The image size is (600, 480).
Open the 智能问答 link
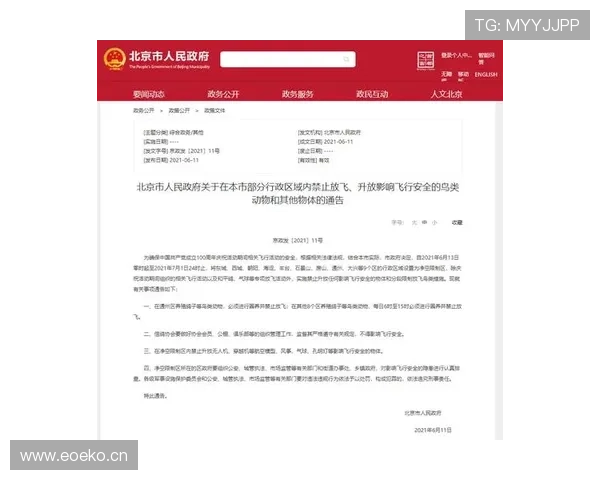(486, 59)
